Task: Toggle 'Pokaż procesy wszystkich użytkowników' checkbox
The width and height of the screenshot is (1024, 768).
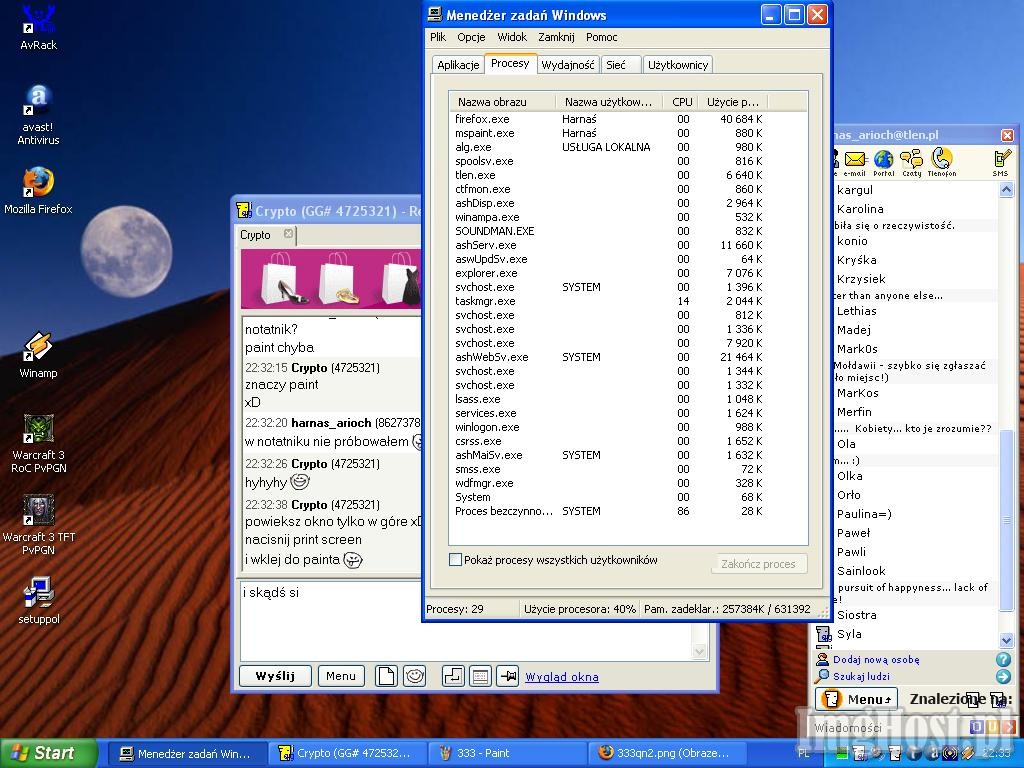Action: (455, 560)
